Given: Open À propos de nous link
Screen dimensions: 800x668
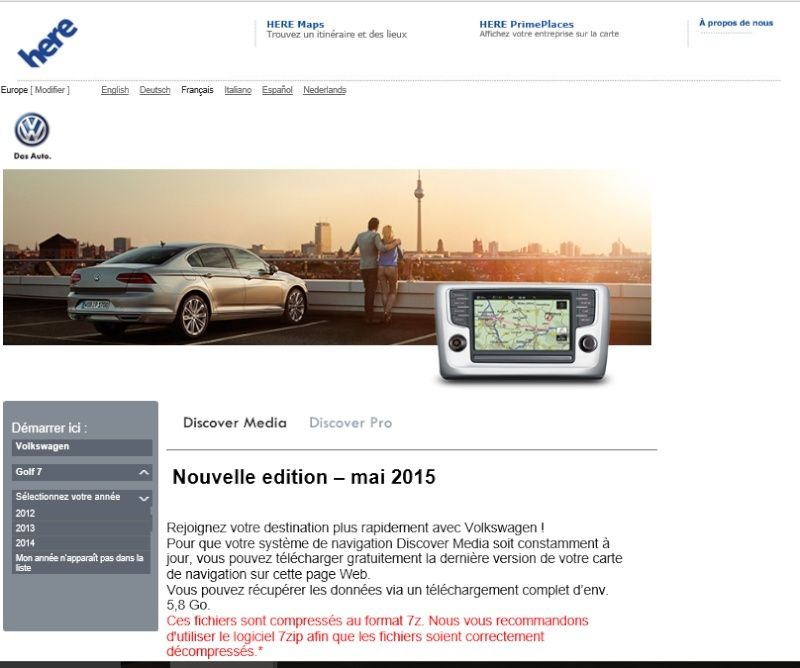Looking at the screenshot, I should [736, 23].
